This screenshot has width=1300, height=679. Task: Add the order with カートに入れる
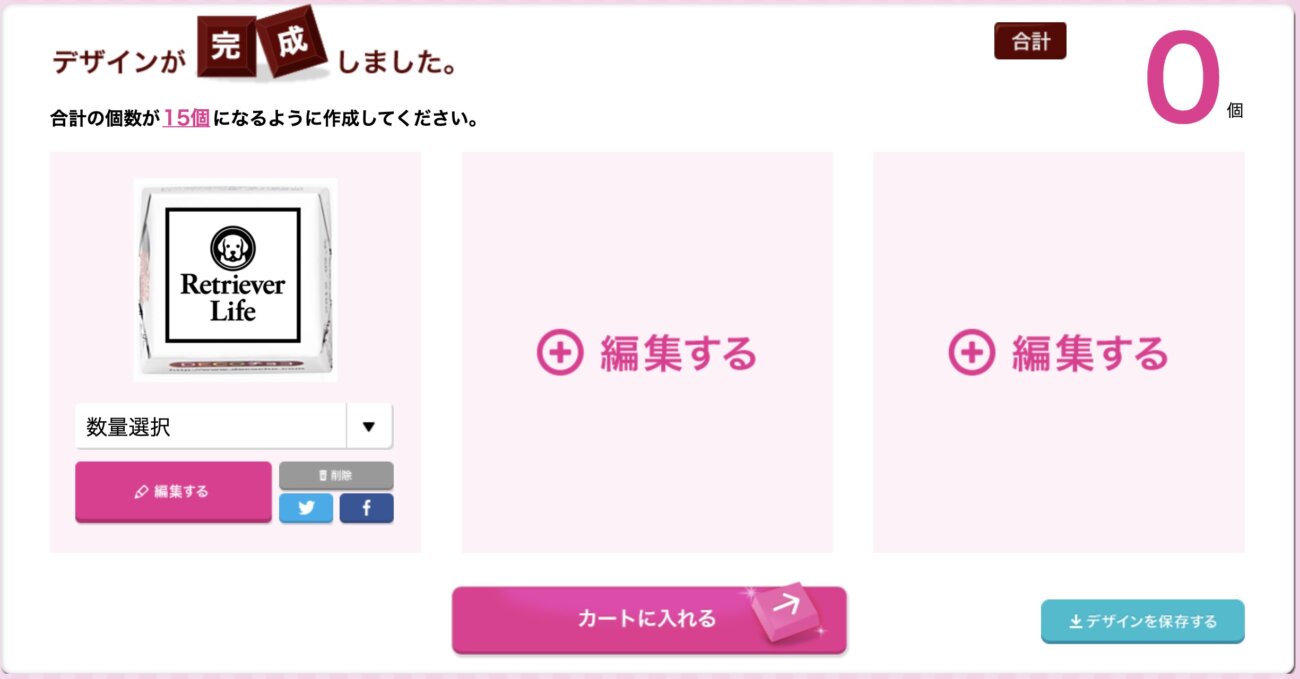(x=649, y=619)
